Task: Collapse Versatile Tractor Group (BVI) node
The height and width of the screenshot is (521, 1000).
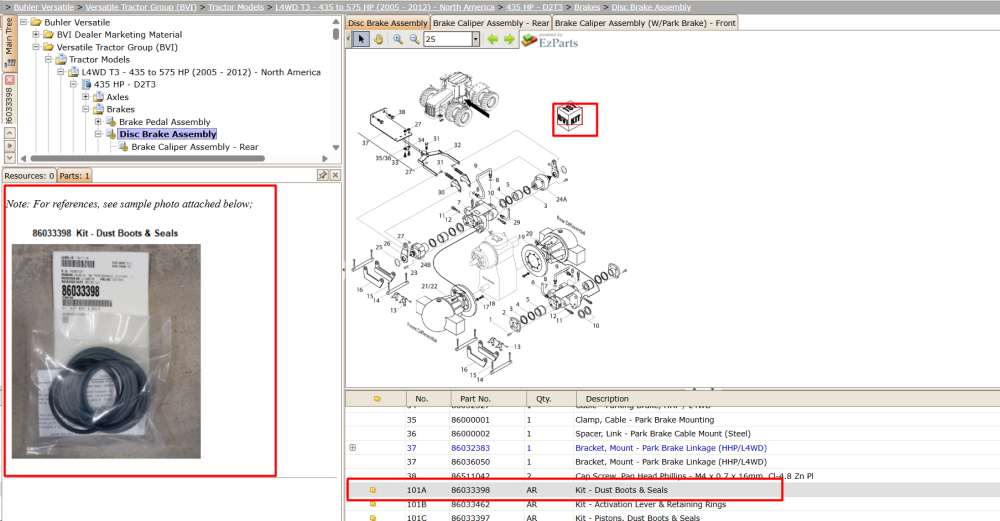Action: point(36,47)
